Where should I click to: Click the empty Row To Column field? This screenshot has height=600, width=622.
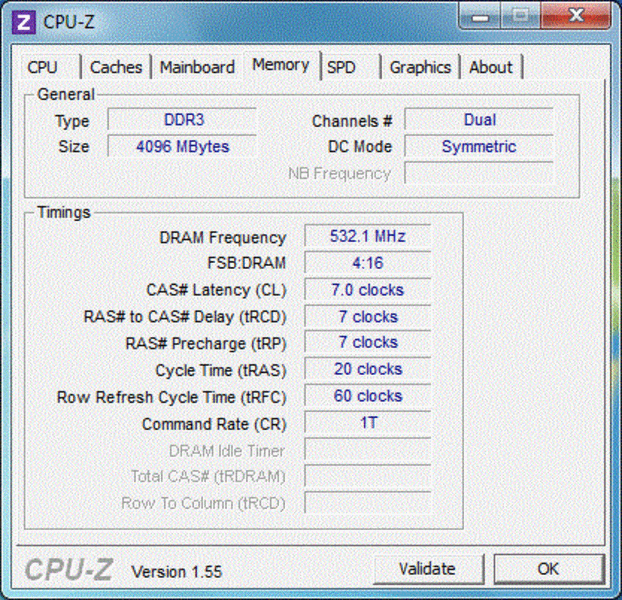pyautogui.click(x=368, y=503)
